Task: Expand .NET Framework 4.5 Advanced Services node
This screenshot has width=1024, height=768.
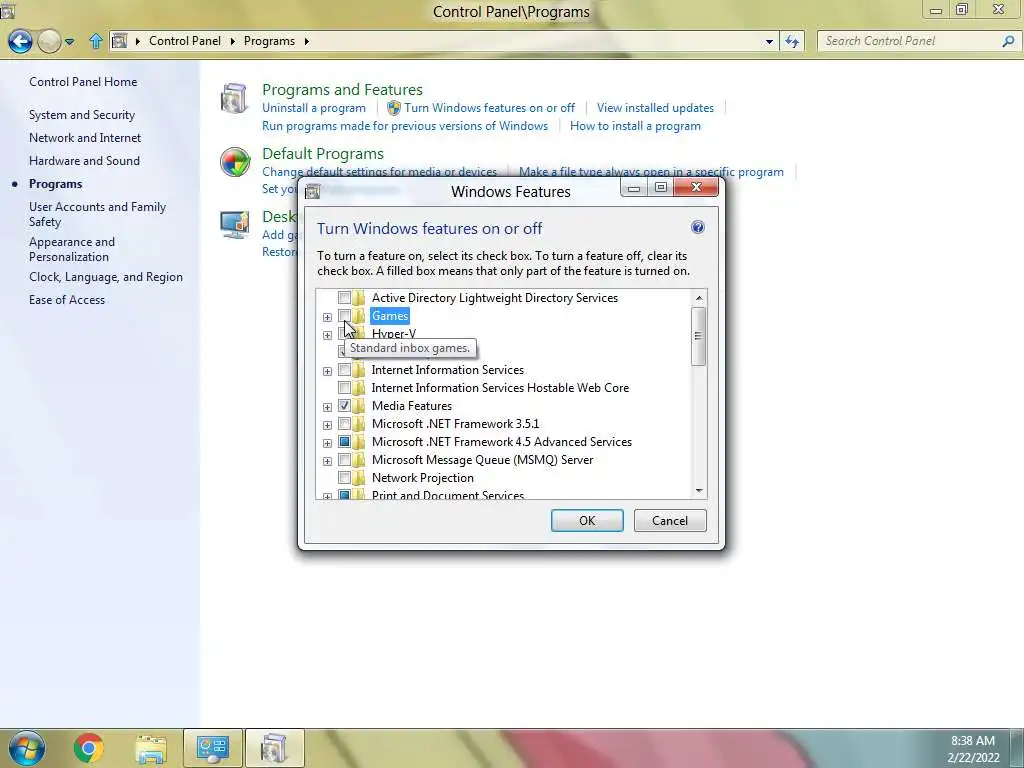Action: pos(327,443)
